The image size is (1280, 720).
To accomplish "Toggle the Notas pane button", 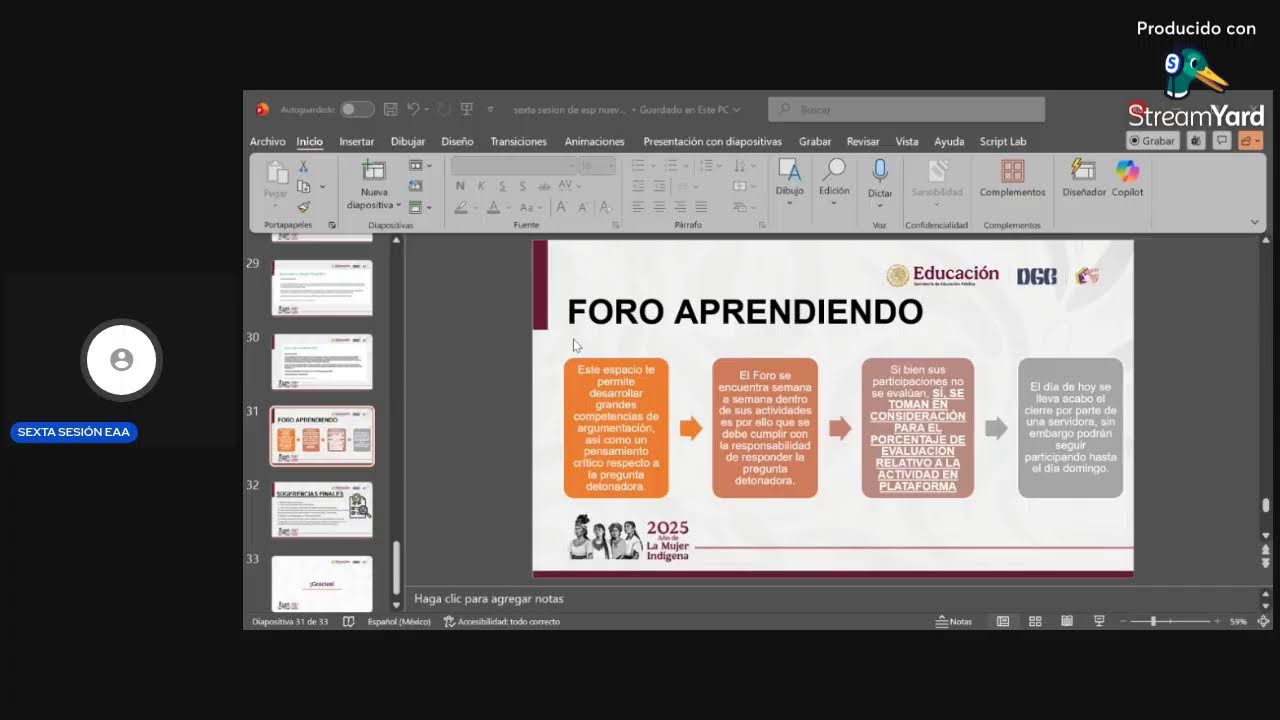I will [954, 621].
